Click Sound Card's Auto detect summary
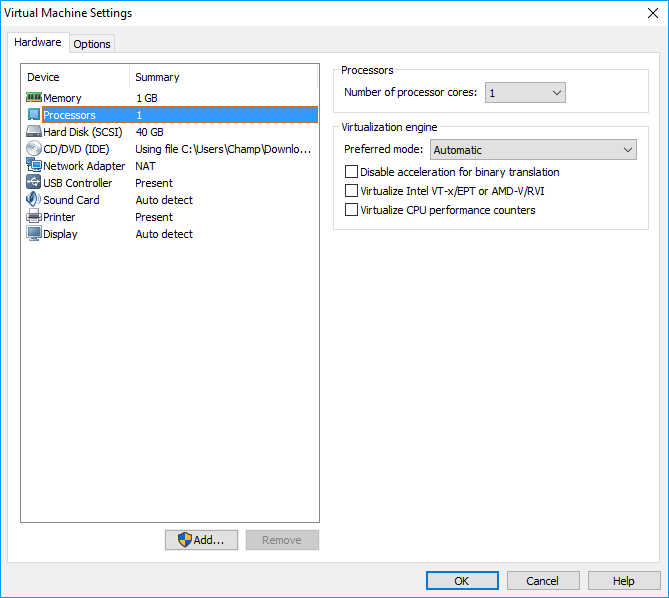The height and width of the screenshot is (598, 669). pyautogui.click(x=164, y=200)
